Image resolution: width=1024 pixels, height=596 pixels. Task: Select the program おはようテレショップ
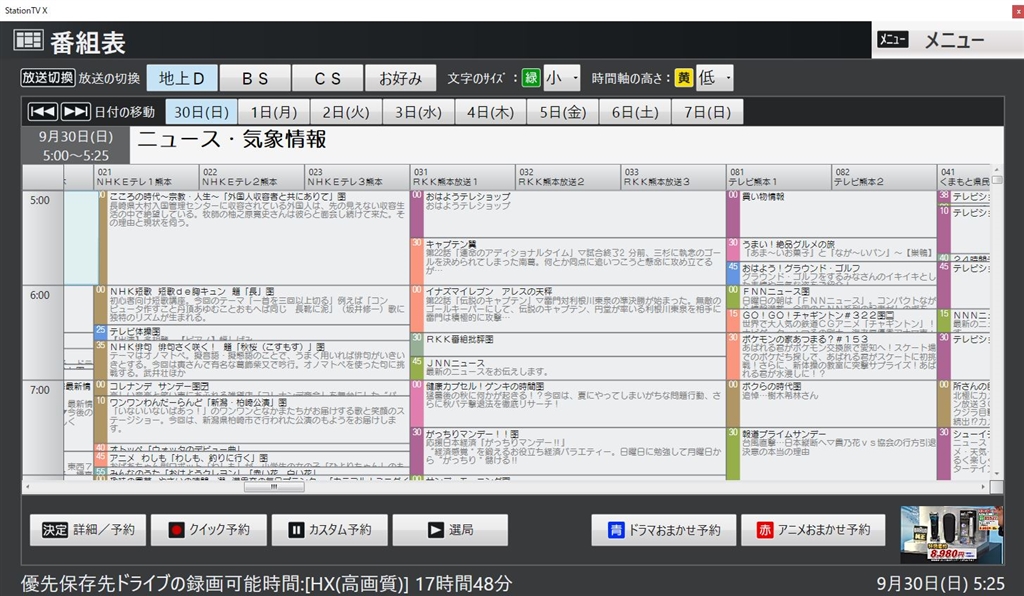click(x=568, y=214)
